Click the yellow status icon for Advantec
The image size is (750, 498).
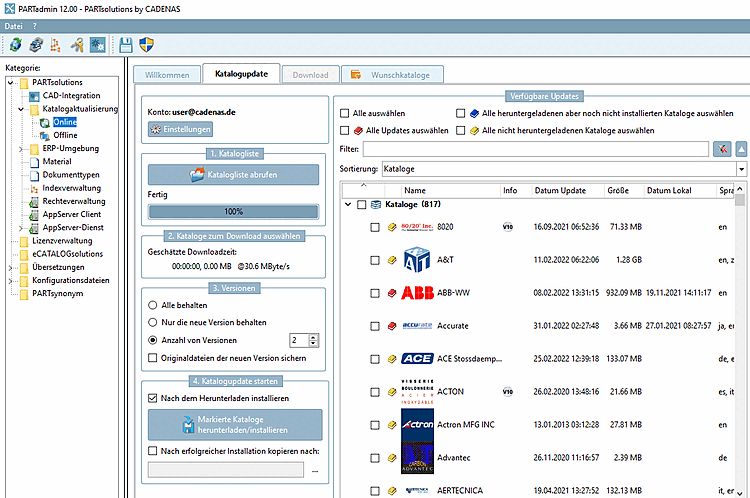click(x=392, y=458)
